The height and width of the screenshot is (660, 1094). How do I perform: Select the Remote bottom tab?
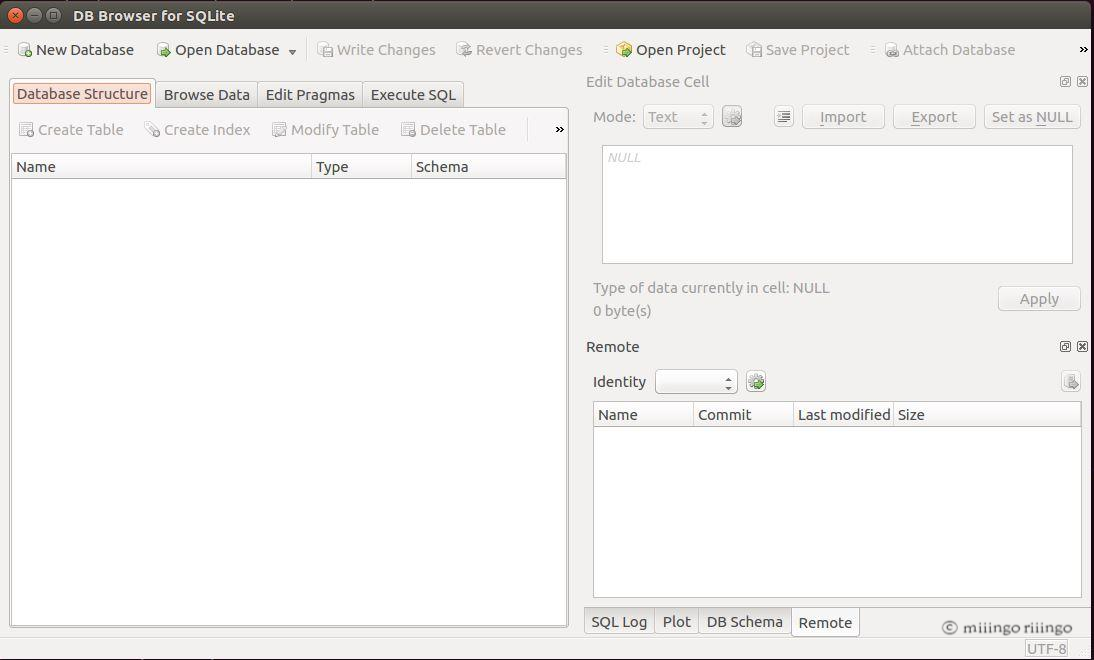pos(825,622)
